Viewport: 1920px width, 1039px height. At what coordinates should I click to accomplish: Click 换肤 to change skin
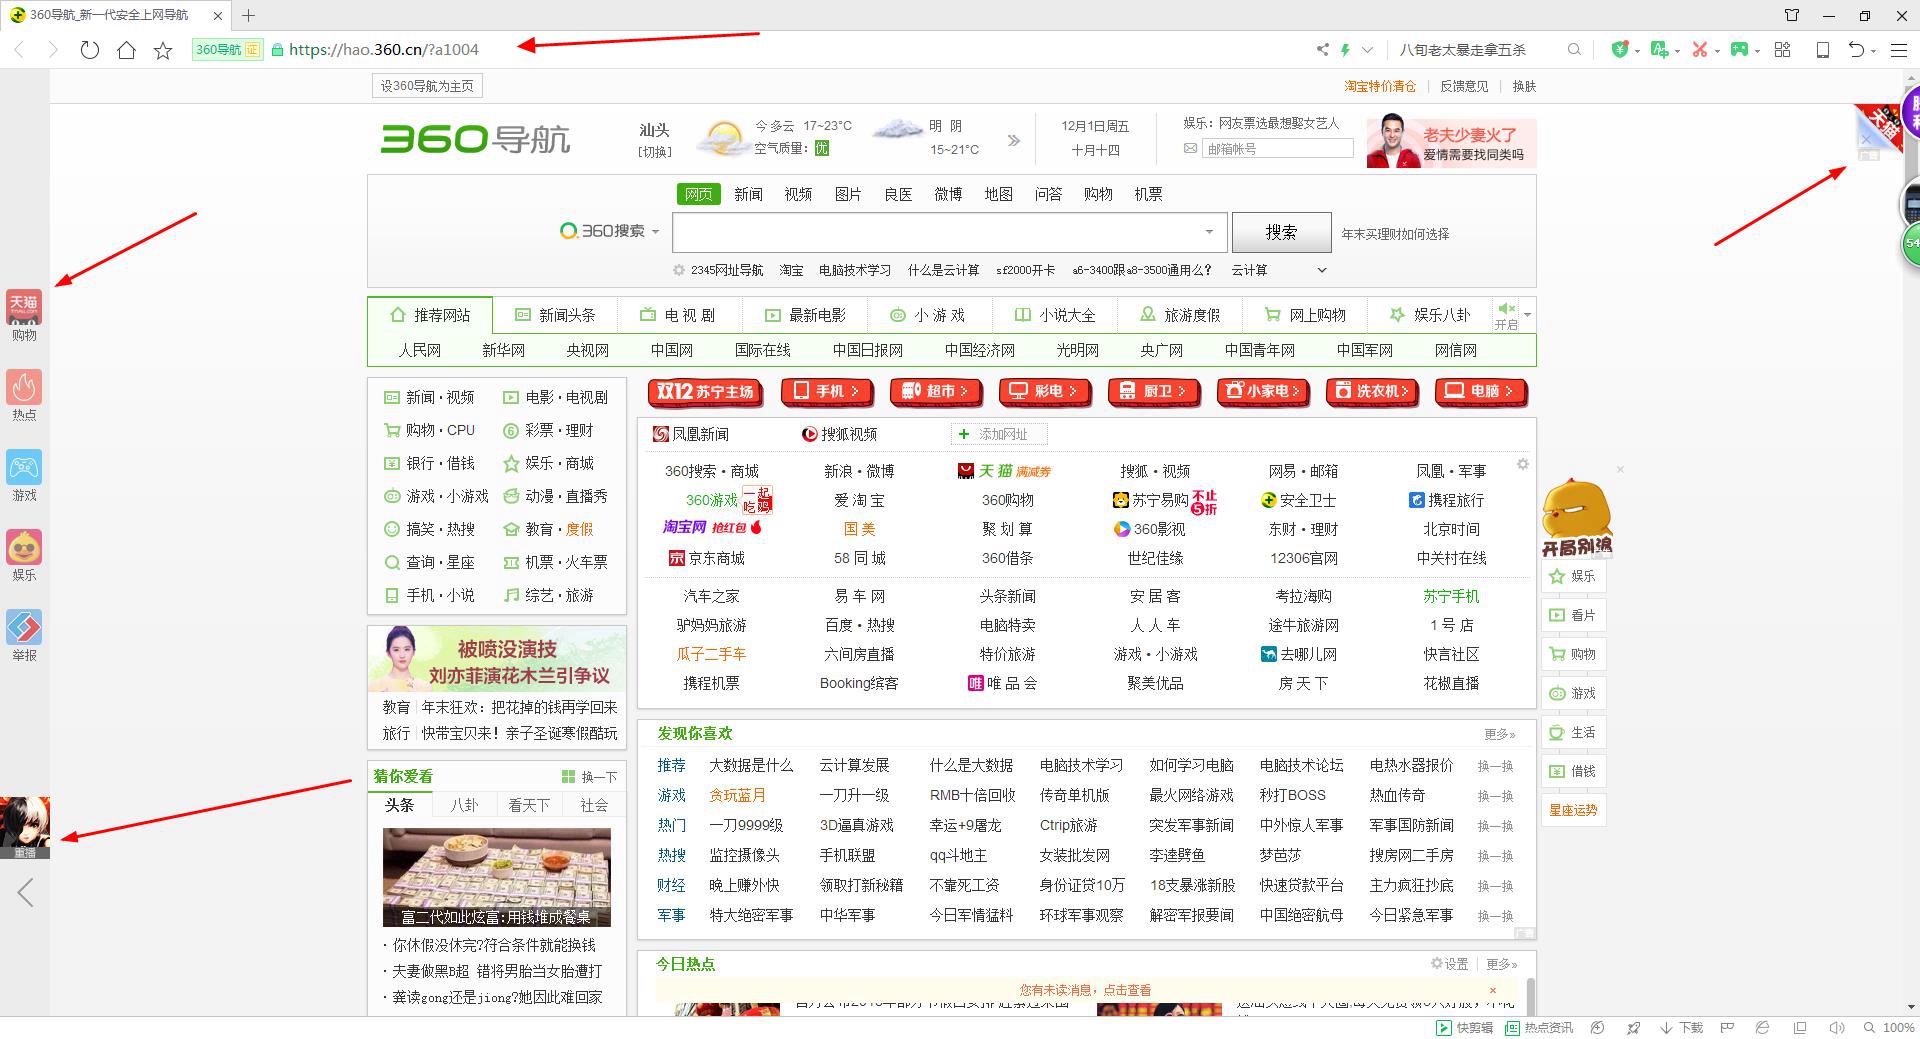coord(1524,86)
